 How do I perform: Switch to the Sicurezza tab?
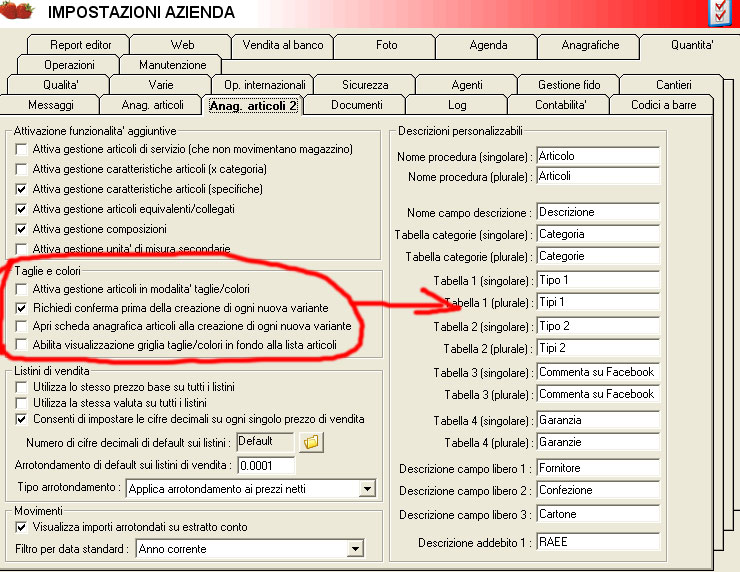(x=365, y=85)
